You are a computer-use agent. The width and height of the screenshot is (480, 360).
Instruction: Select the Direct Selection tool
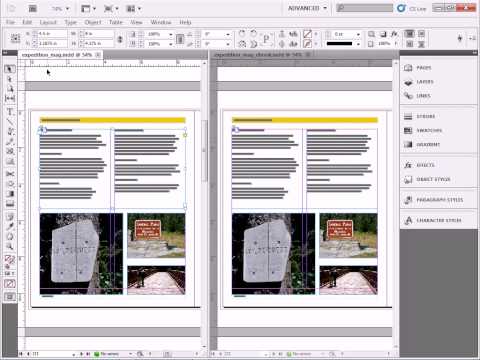coord(10,79)
